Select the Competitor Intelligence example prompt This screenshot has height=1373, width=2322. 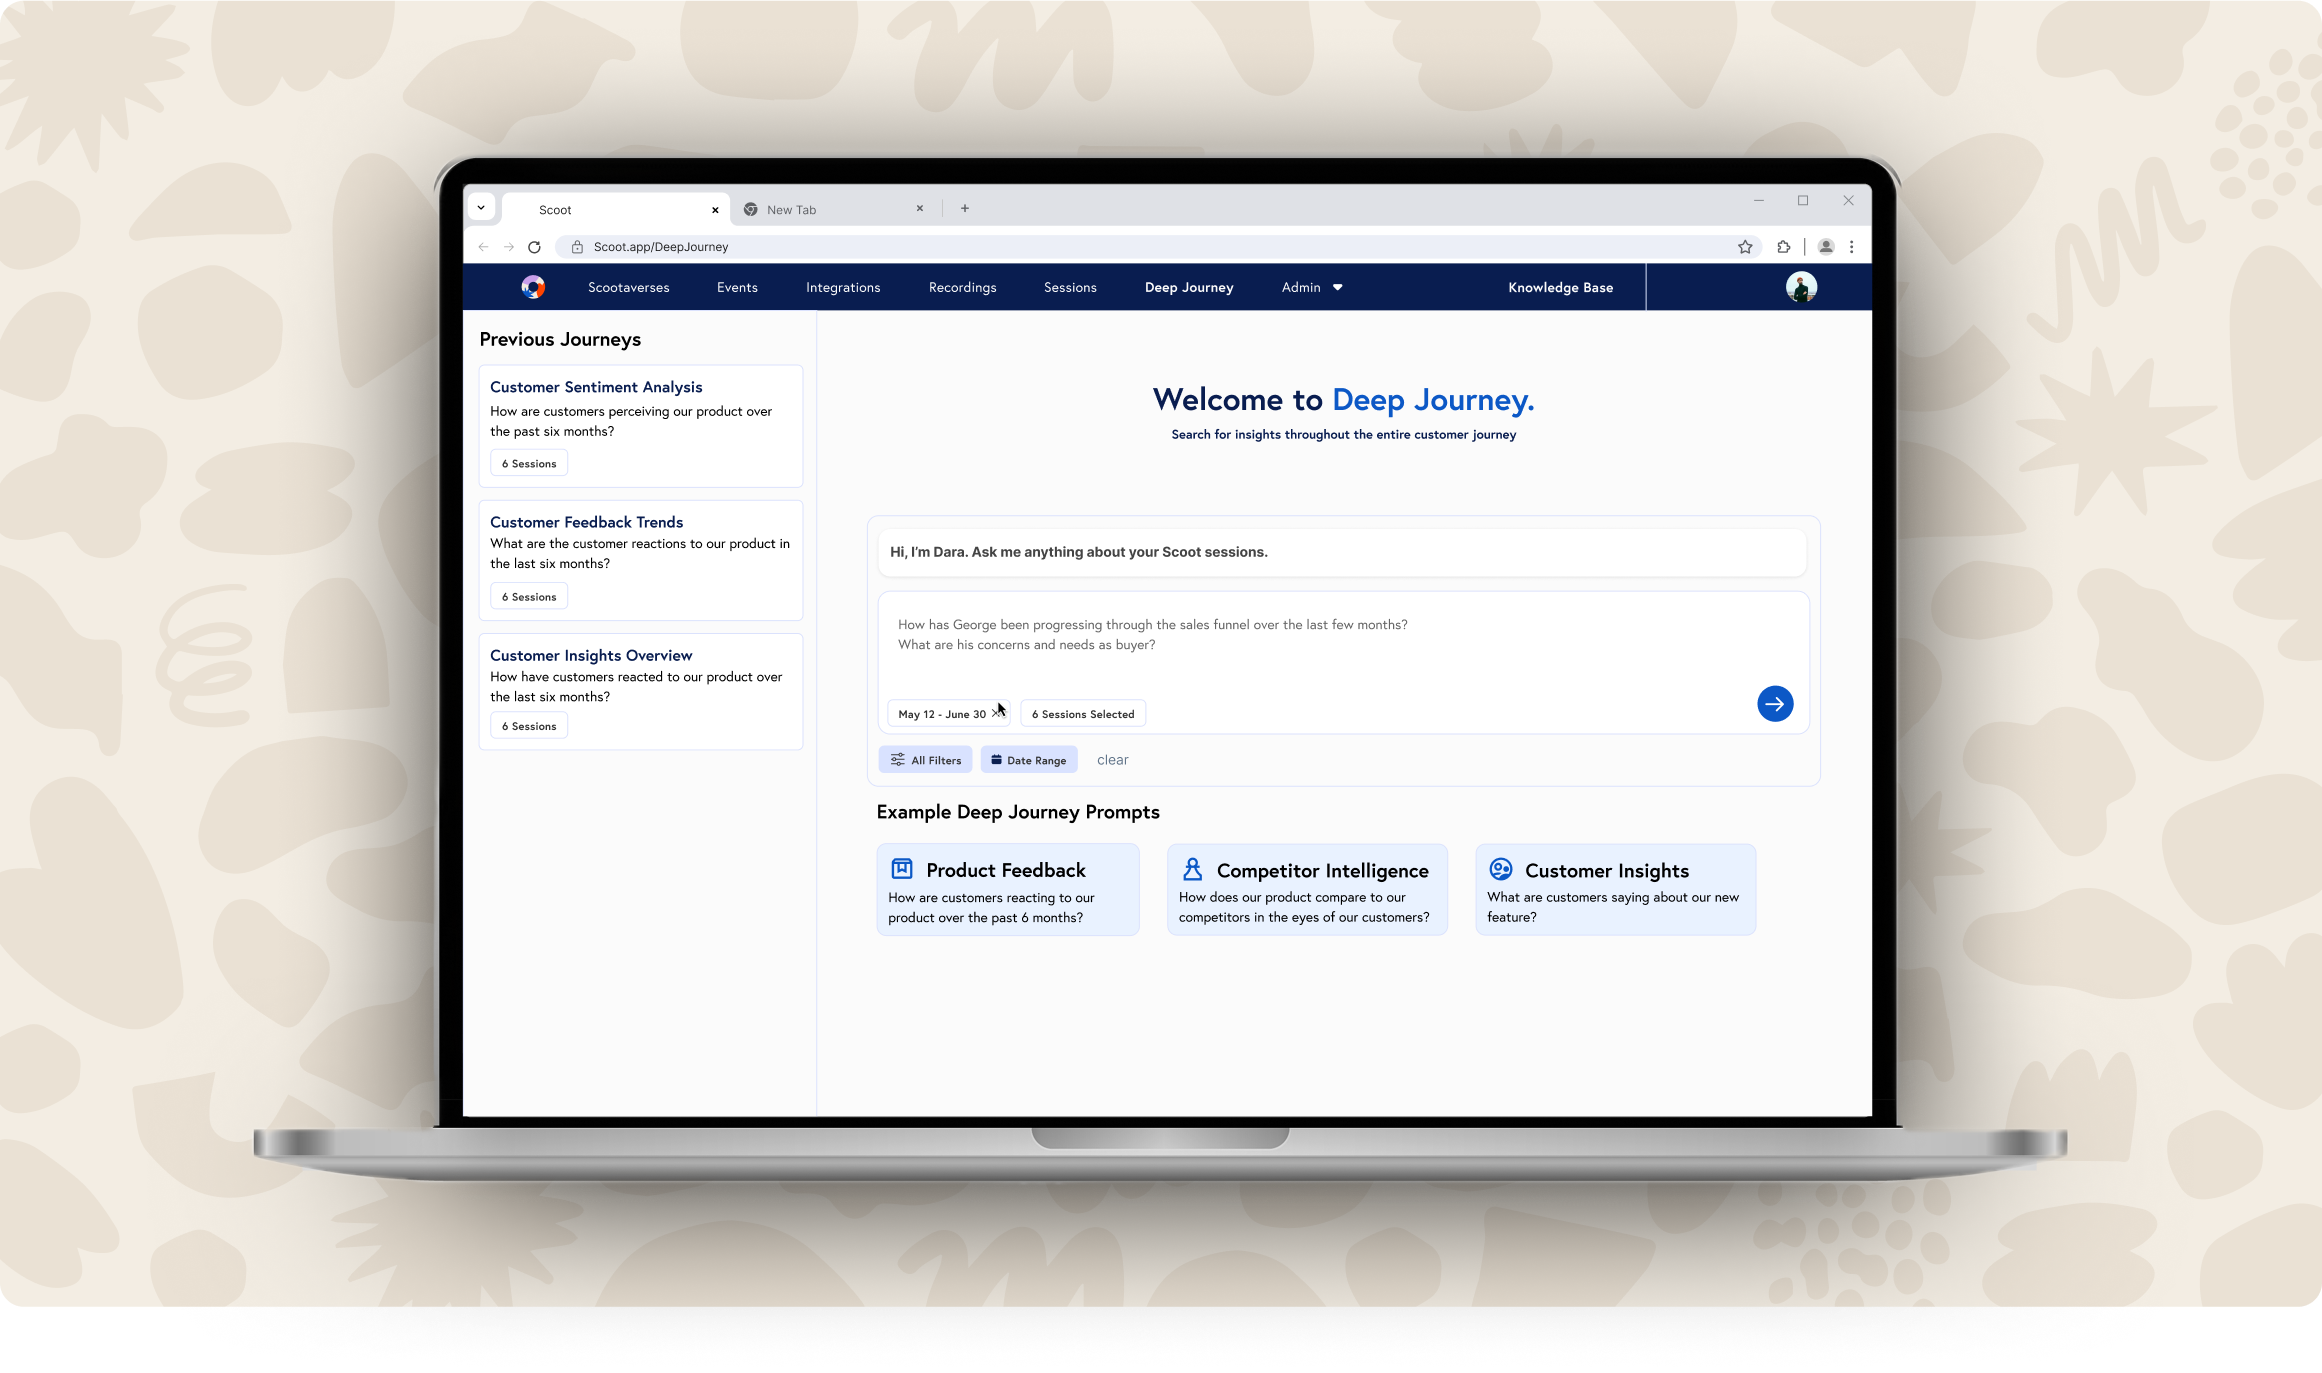point(1306,890)
